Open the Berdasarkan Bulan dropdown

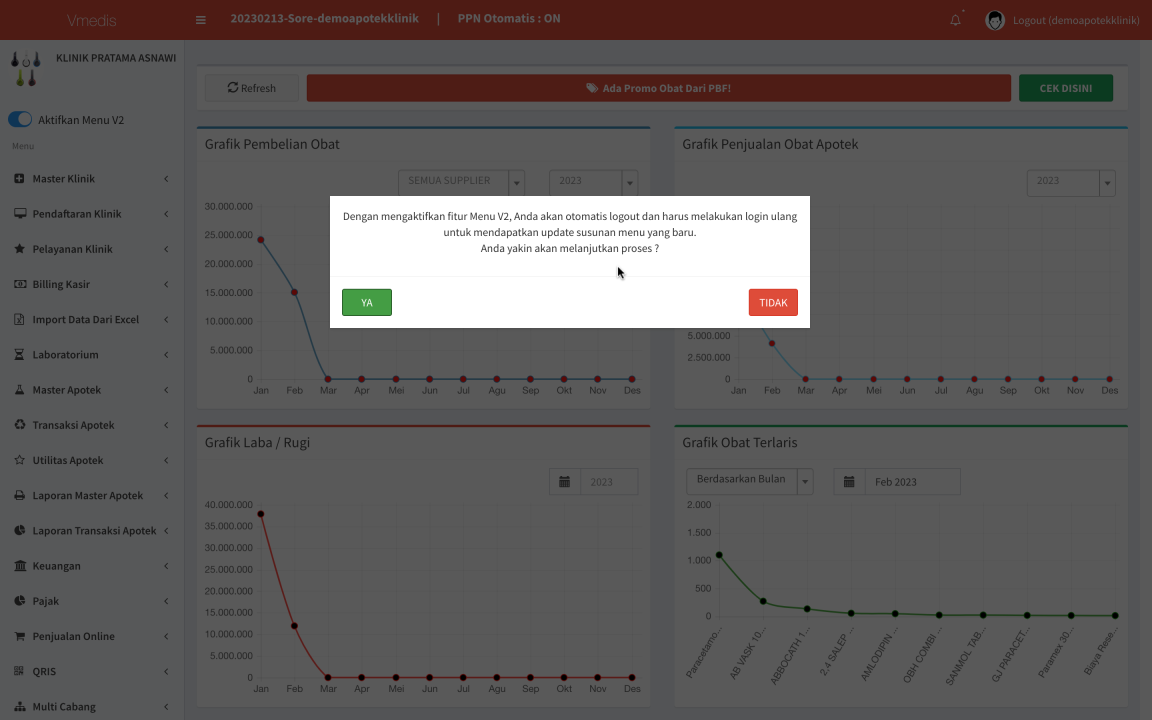pyautogui.click(x=750, y=481)
